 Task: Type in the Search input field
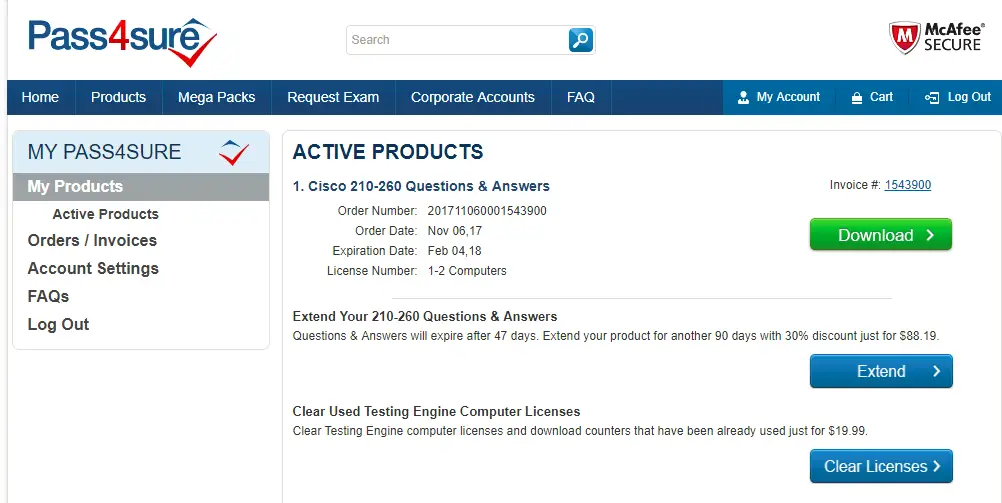[x=456, y=40]
